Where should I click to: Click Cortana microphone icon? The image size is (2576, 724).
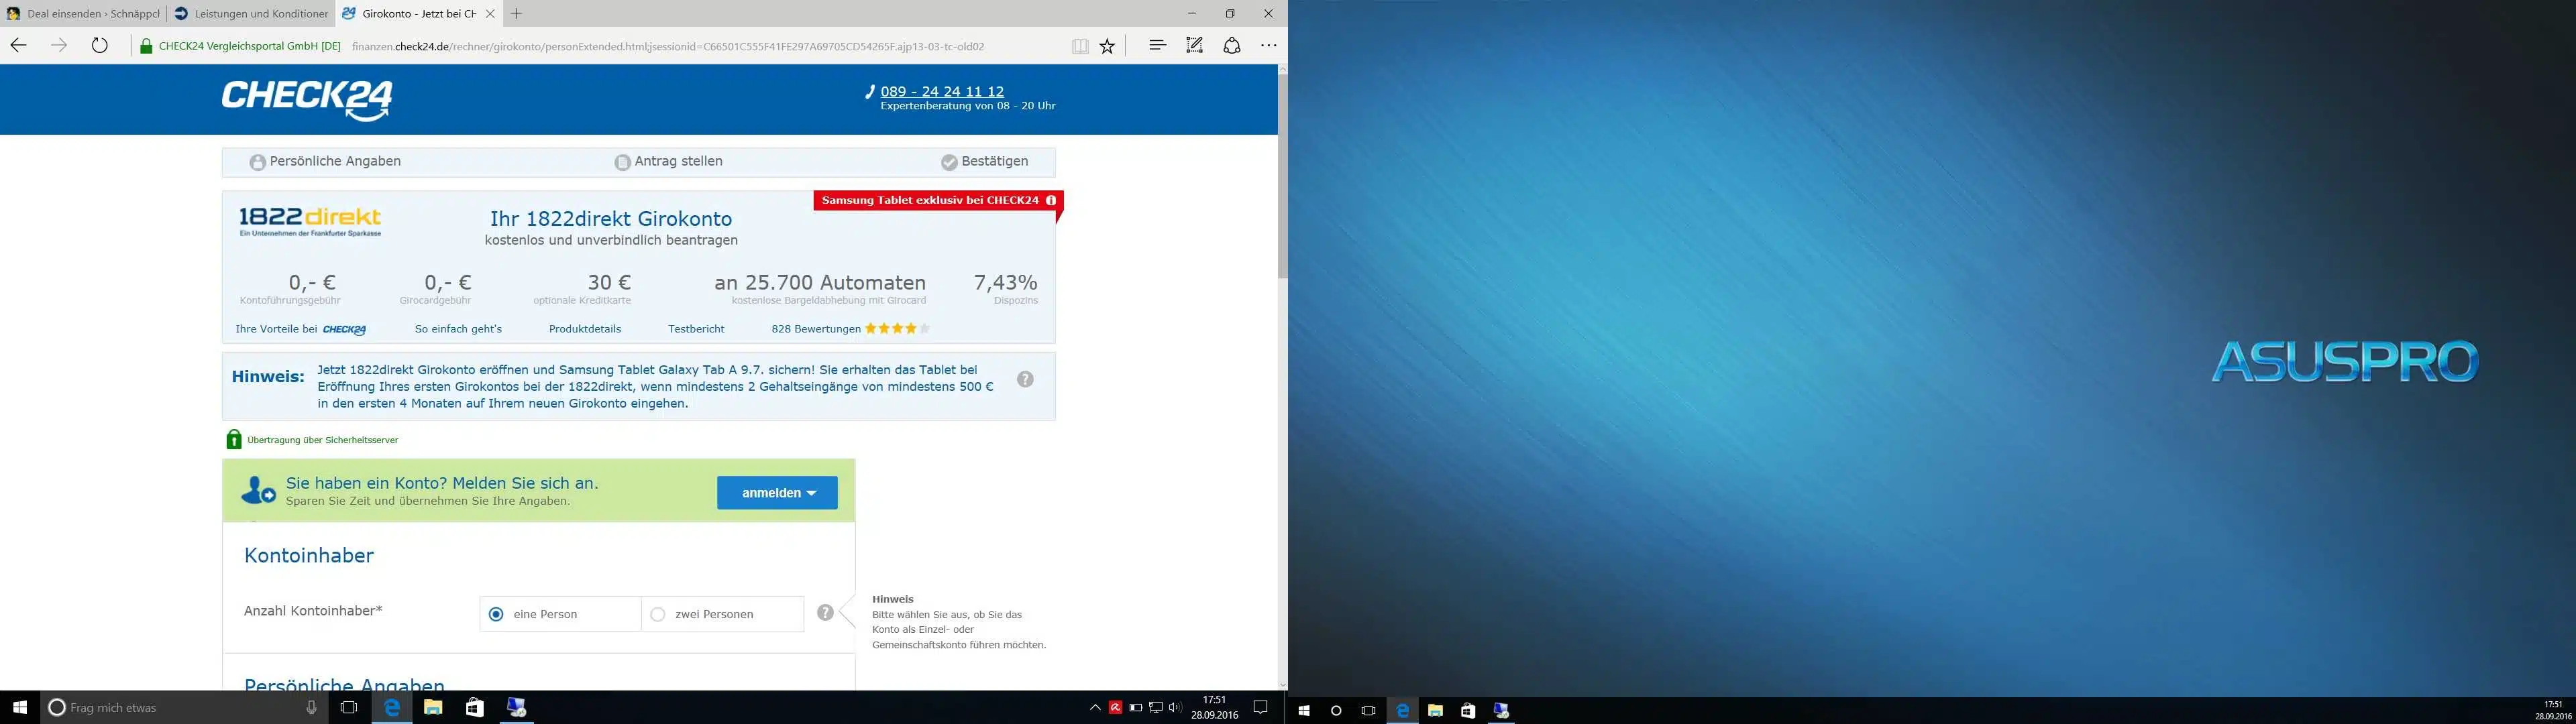[311, 707]
